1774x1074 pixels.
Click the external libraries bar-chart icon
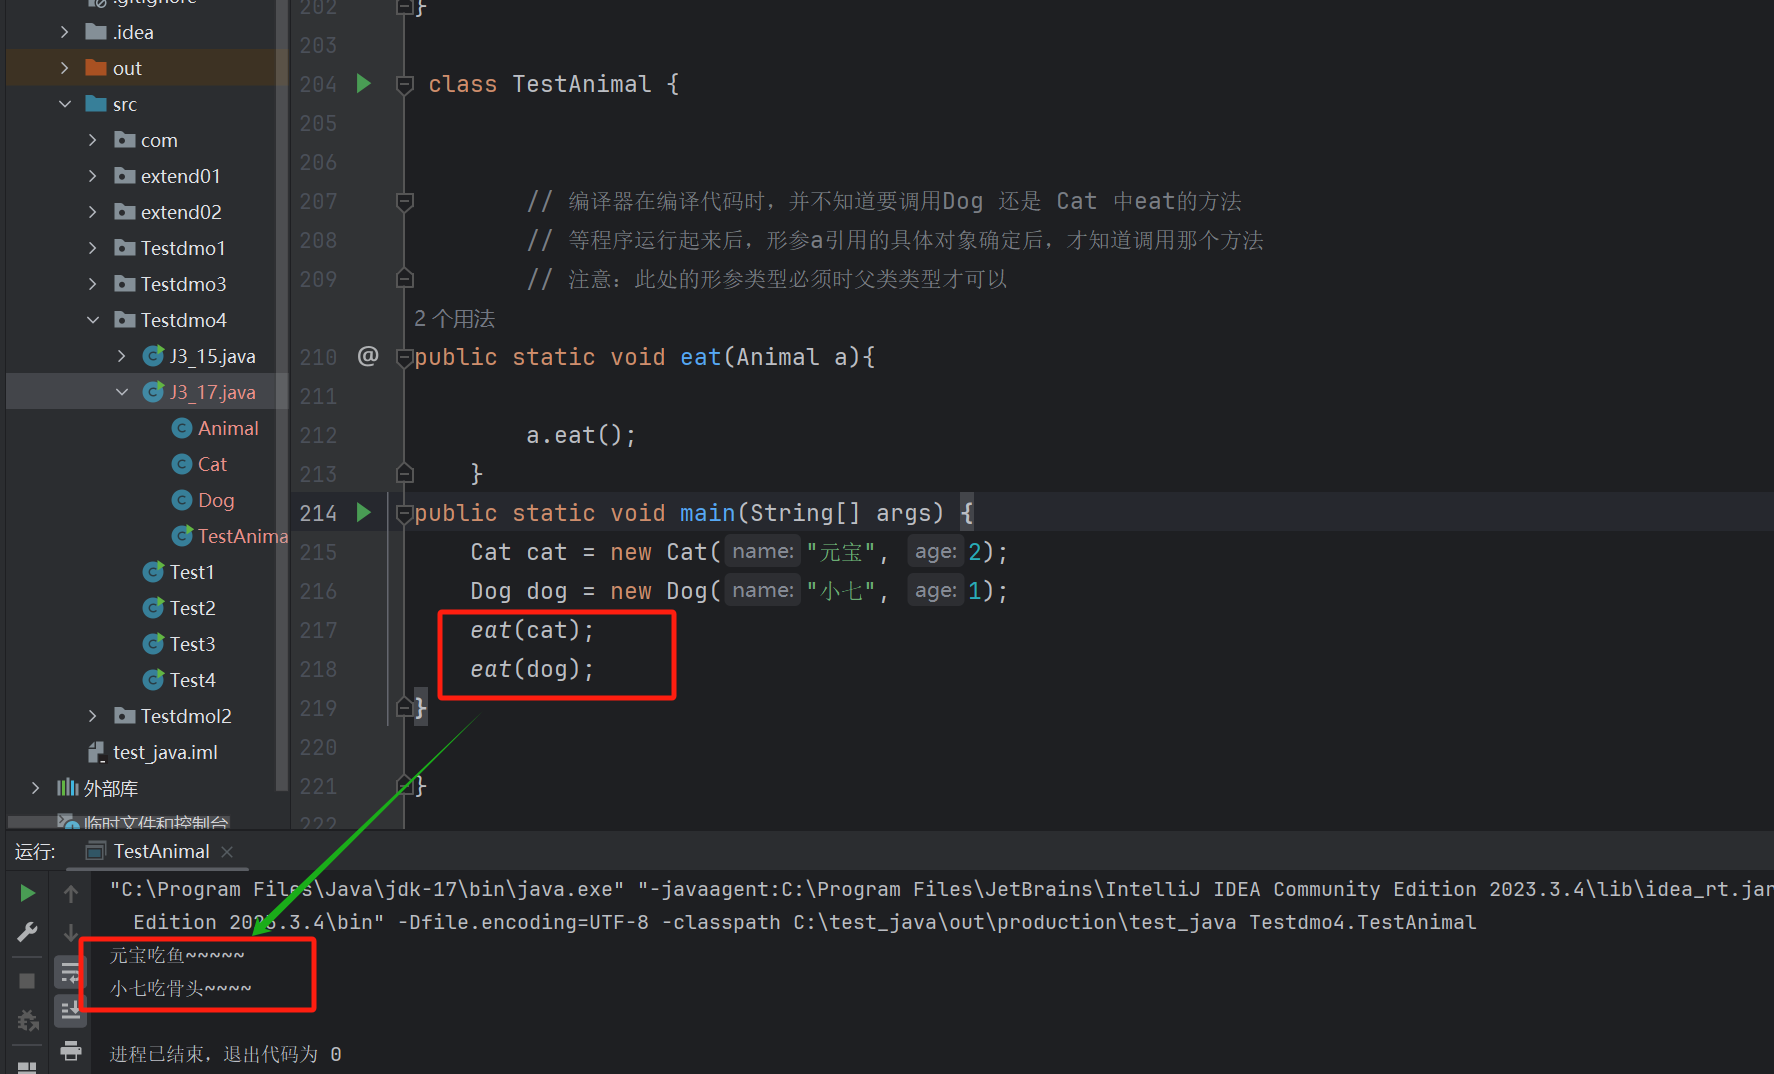[x=67, y=788]
